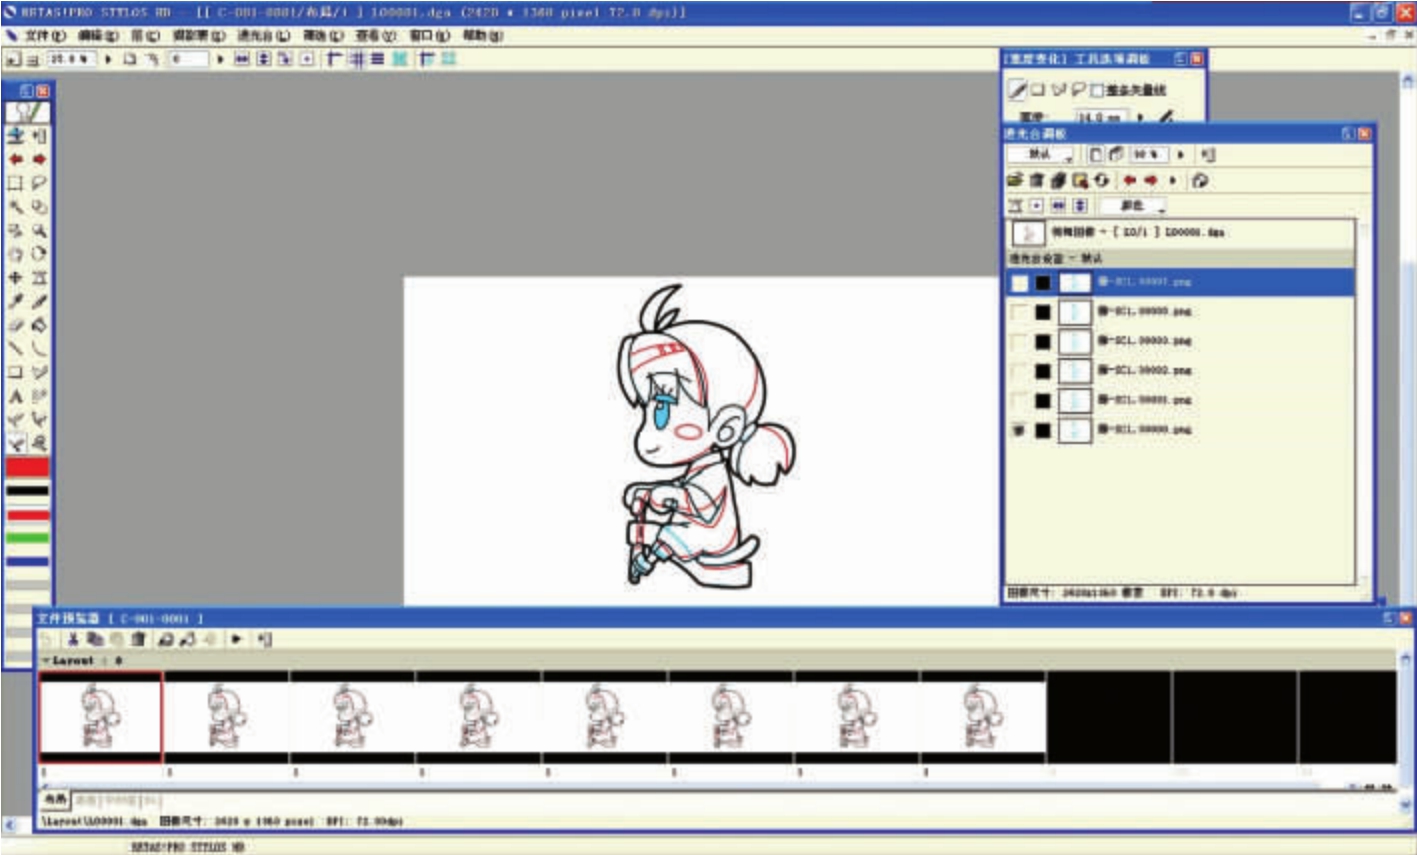Screen dimensions: 1417x855
Task: Click the open folder icon in light table panel
Action: (x=1015, y=180)
